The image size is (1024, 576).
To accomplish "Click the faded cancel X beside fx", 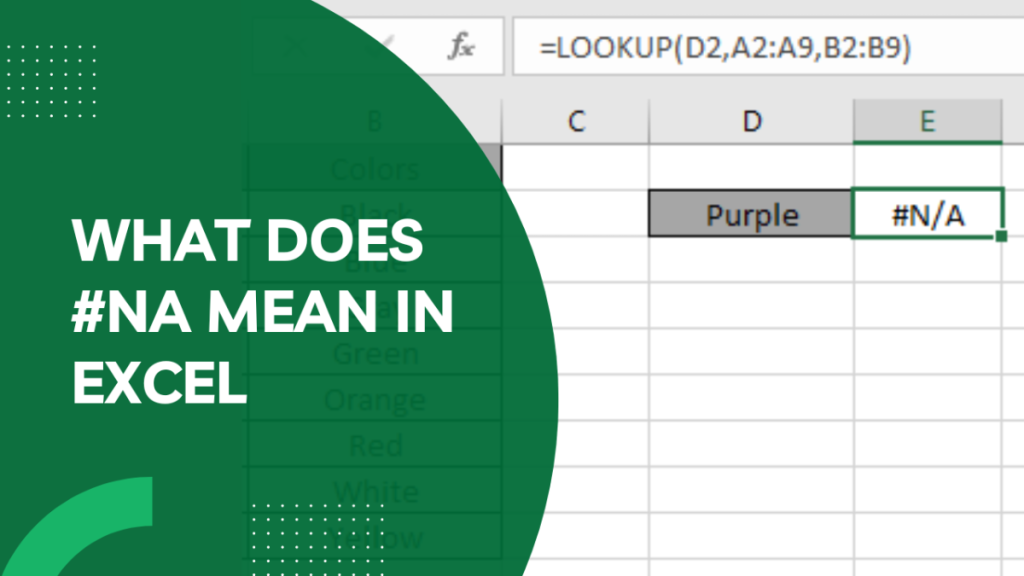I will (295, 48).
